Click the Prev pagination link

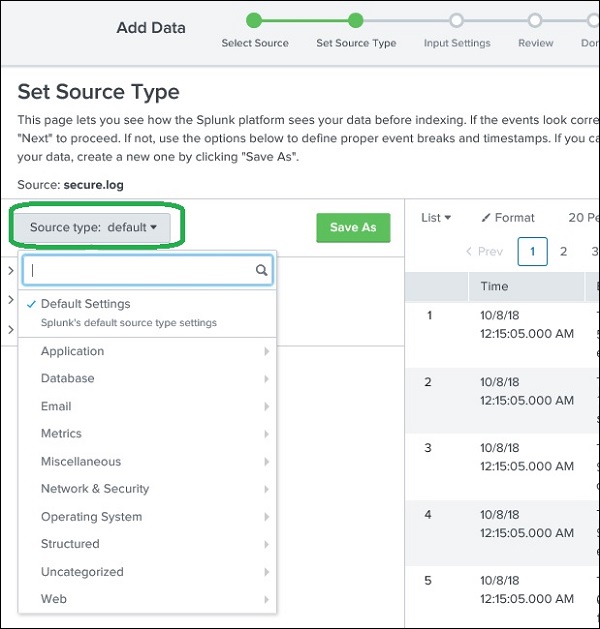pos(485,252)
